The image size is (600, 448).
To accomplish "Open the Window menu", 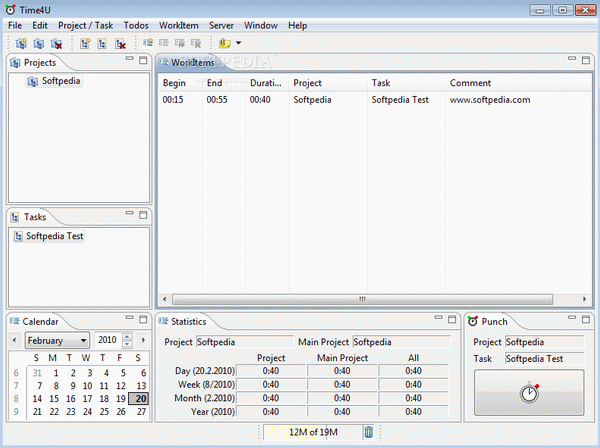I will (x=261, y=26).
